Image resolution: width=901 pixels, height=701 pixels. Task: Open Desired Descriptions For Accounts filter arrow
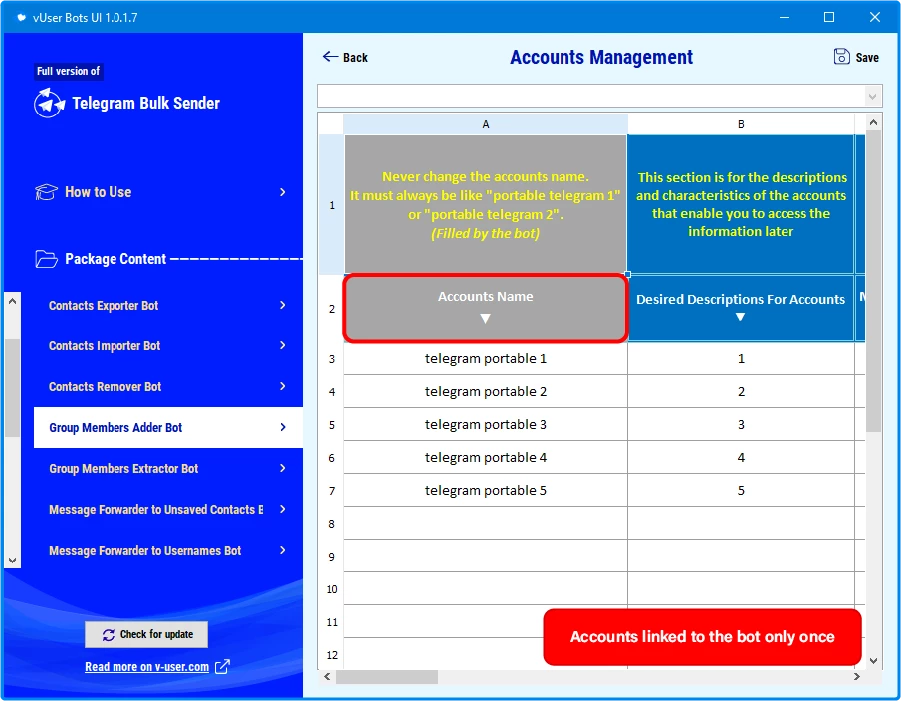coord(740,317)
